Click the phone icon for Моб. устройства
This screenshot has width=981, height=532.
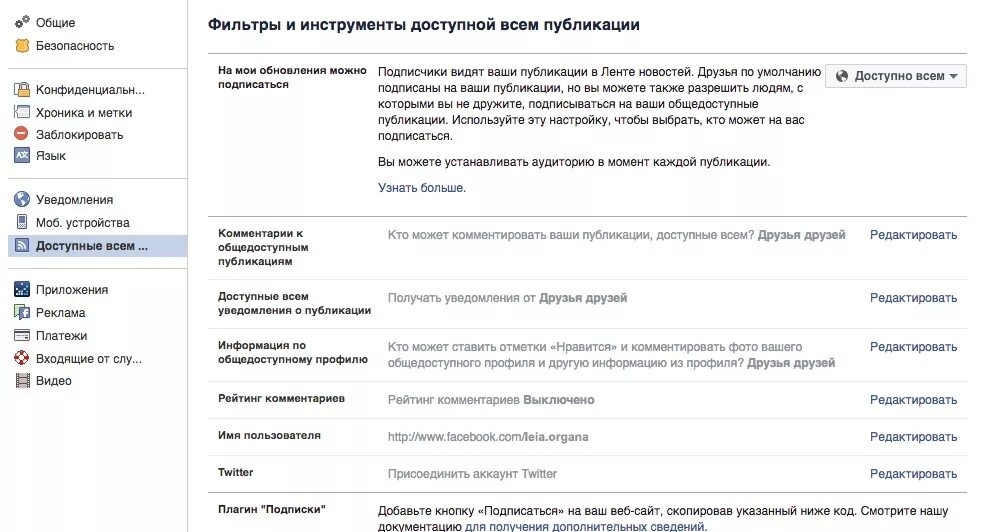[22, 222]
